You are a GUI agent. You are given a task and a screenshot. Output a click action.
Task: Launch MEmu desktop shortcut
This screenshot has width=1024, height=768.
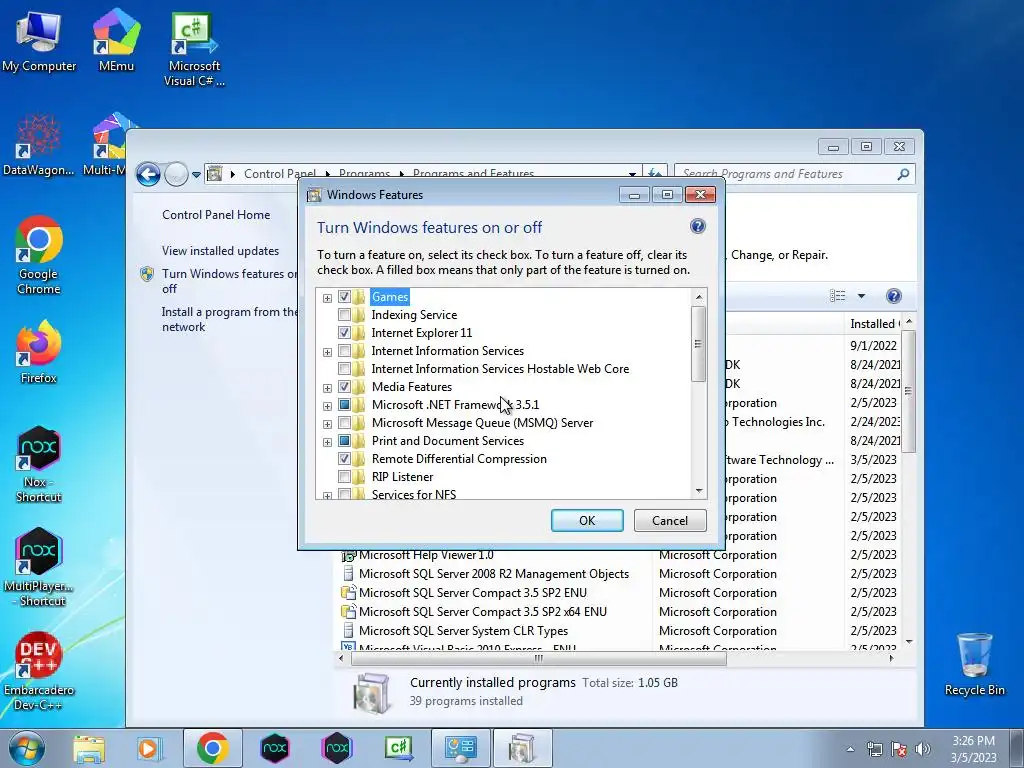[x=116, y=41]
